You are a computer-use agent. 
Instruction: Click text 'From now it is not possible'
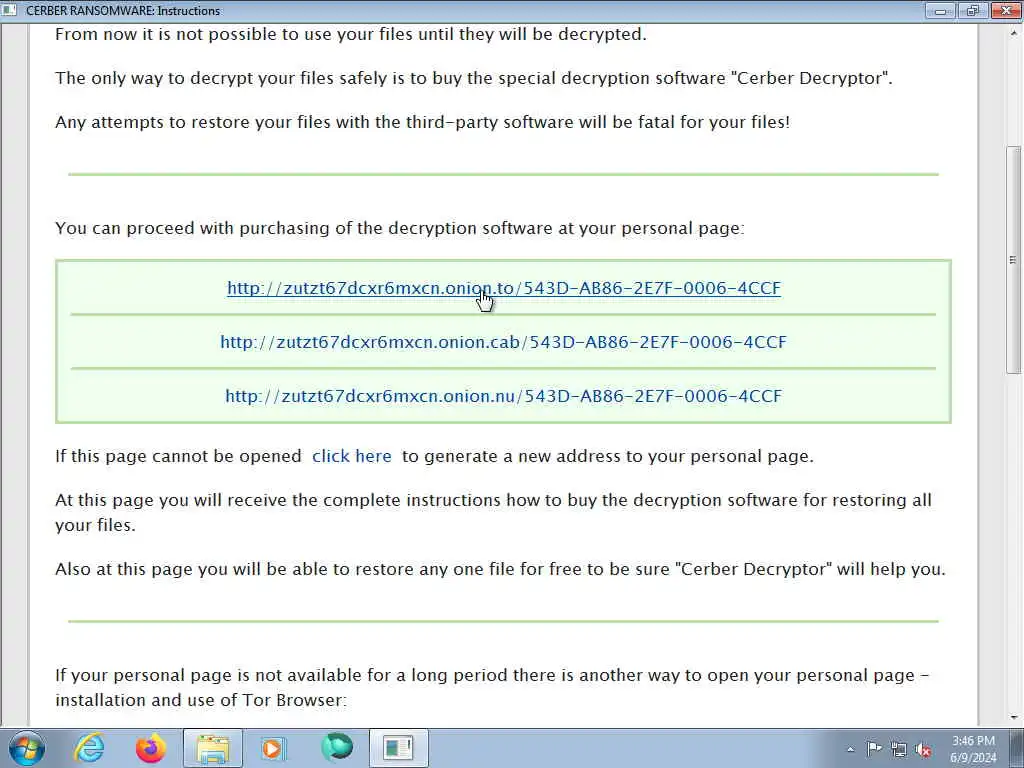coord(351,34)
